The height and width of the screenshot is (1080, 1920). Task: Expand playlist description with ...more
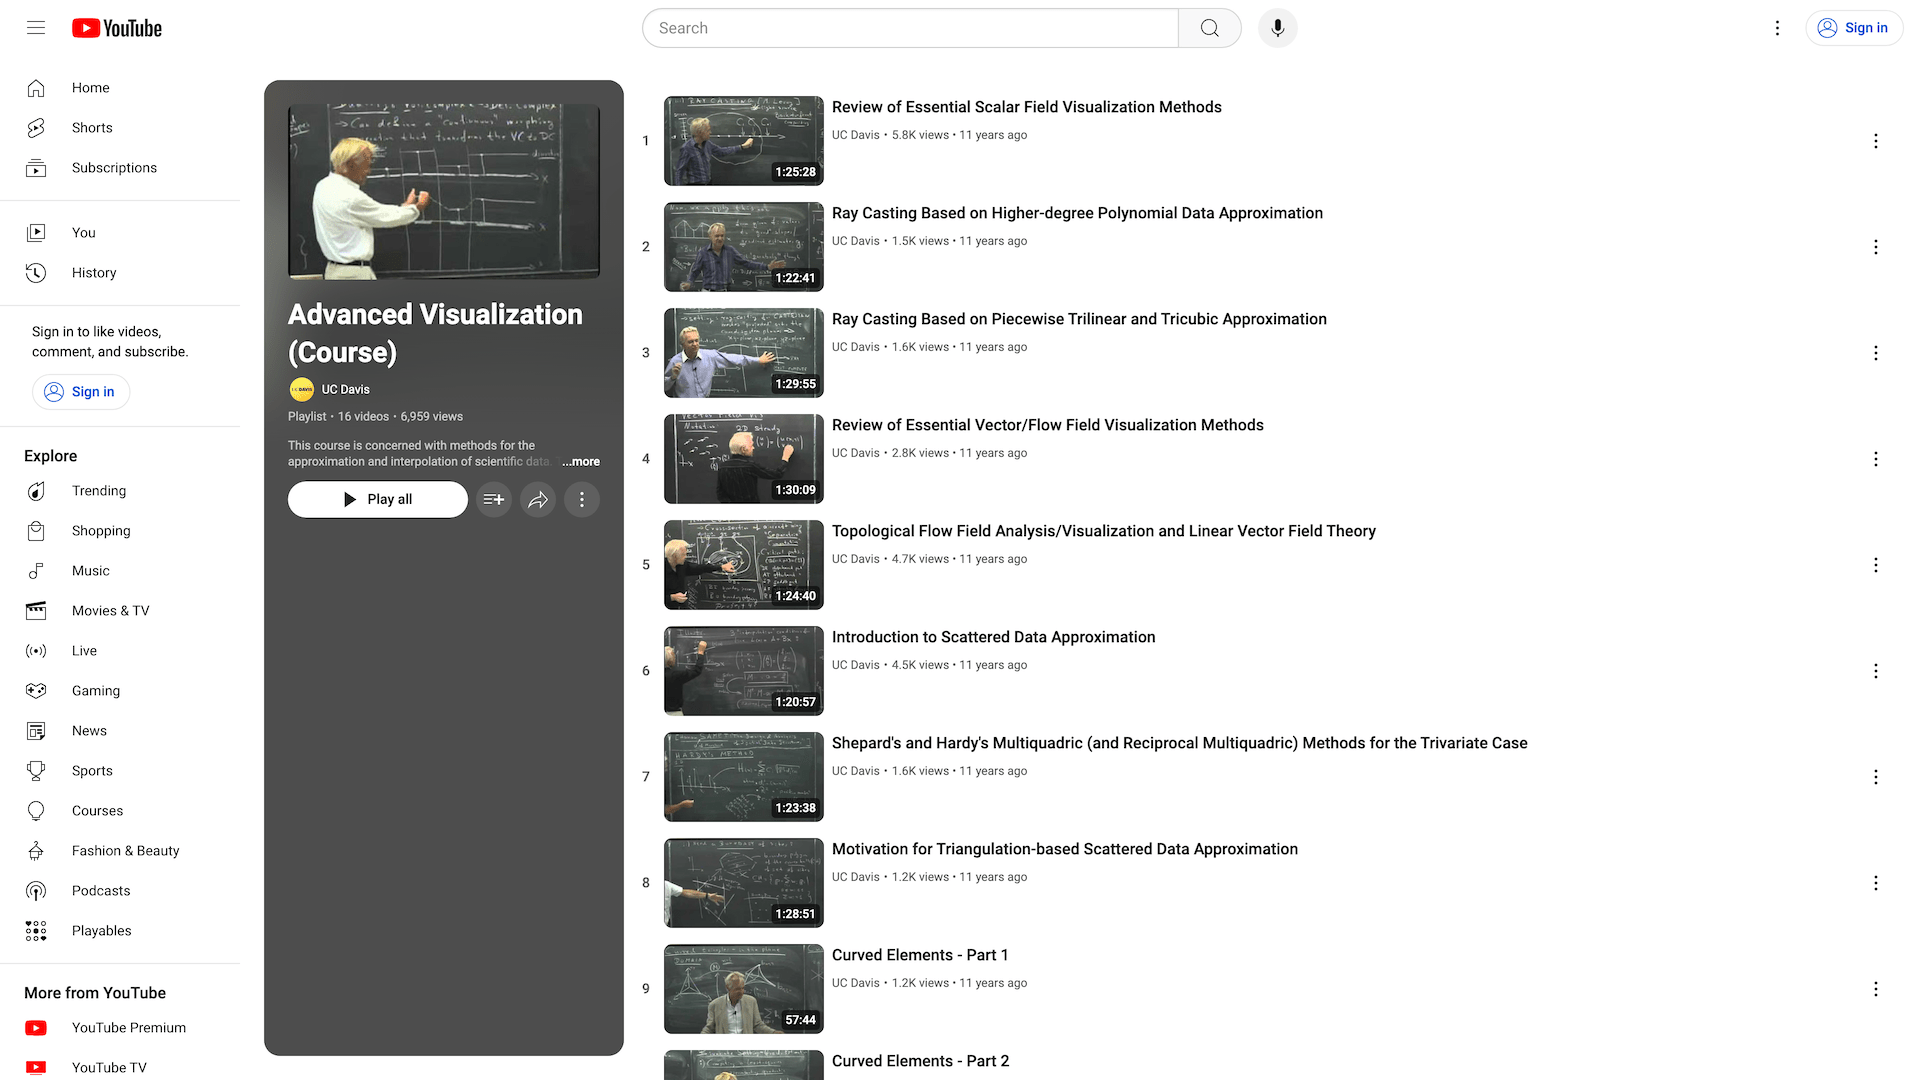point(581,462)
